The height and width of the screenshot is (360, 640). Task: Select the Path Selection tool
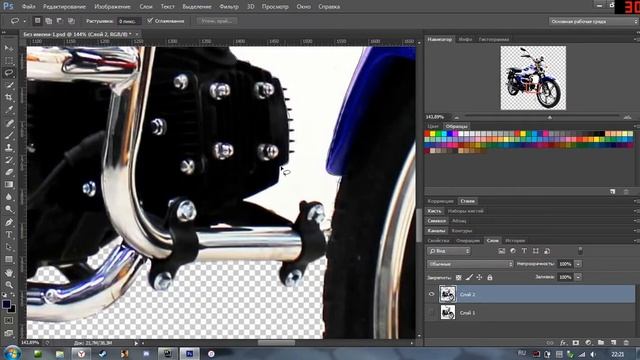click(9, 247)
